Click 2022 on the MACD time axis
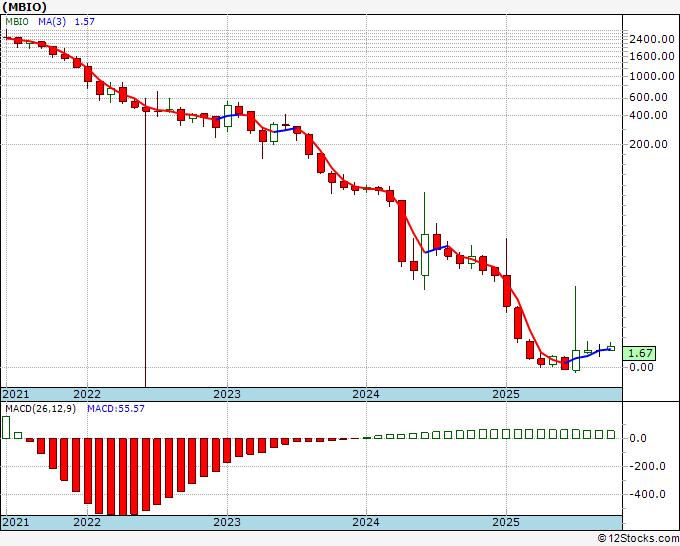The height and width of the screenshot is (546, 680). click(x=87, y=522)
